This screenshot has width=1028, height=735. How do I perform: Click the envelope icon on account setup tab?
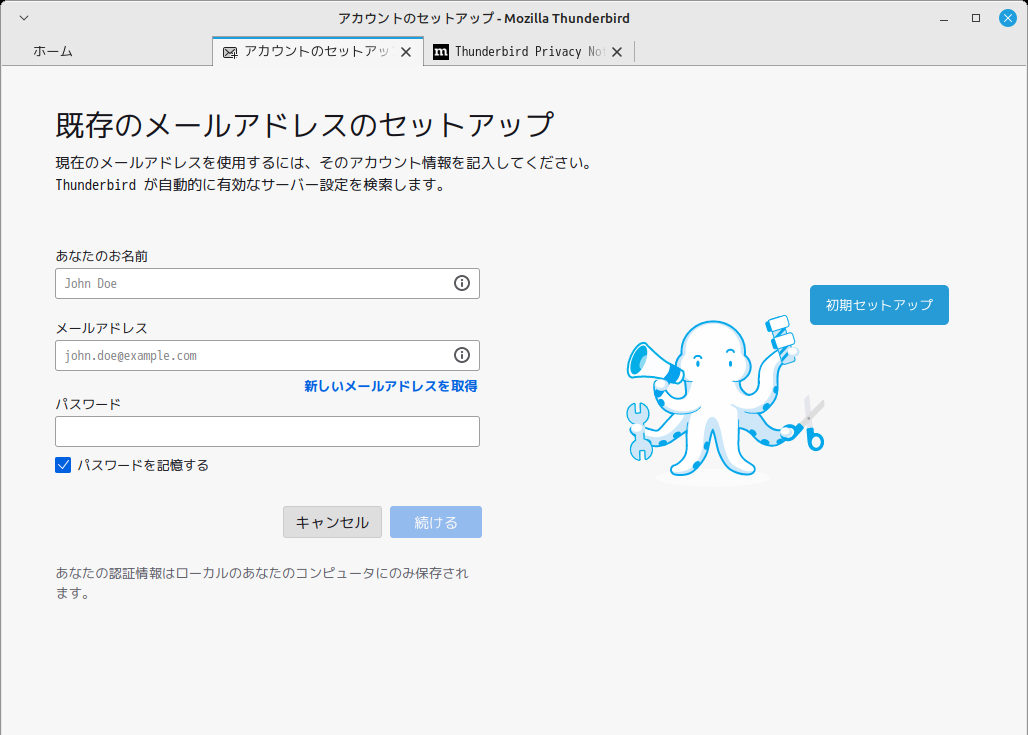pyautogui.click(x=230, y=52)
